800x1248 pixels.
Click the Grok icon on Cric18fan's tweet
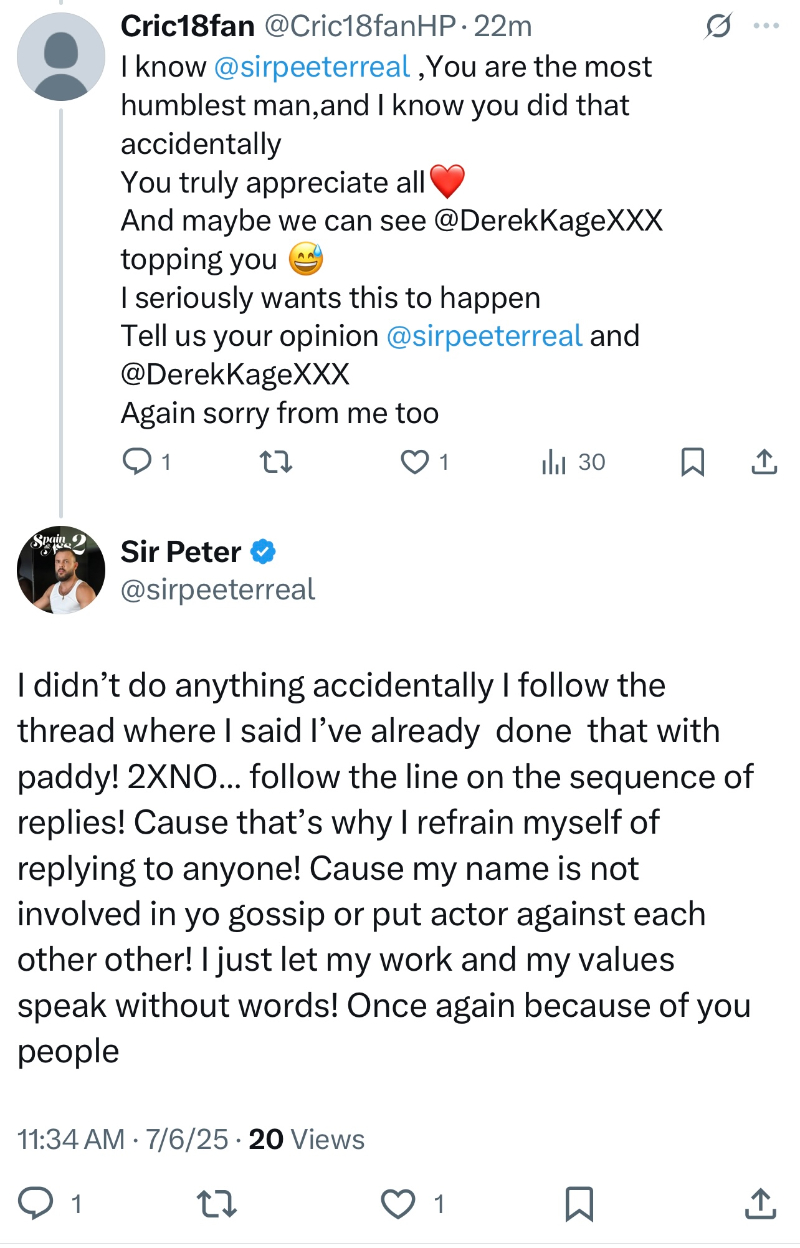717,26
